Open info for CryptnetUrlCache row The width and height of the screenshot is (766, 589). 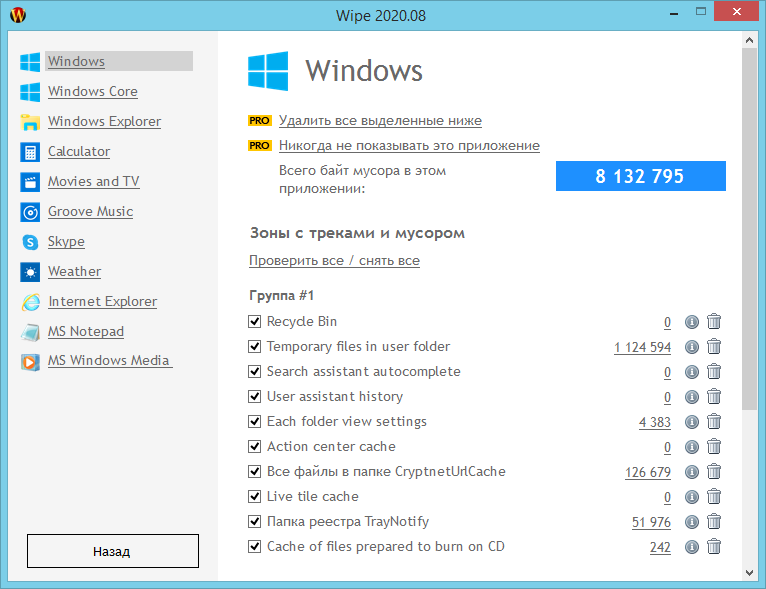pos(691,472)
